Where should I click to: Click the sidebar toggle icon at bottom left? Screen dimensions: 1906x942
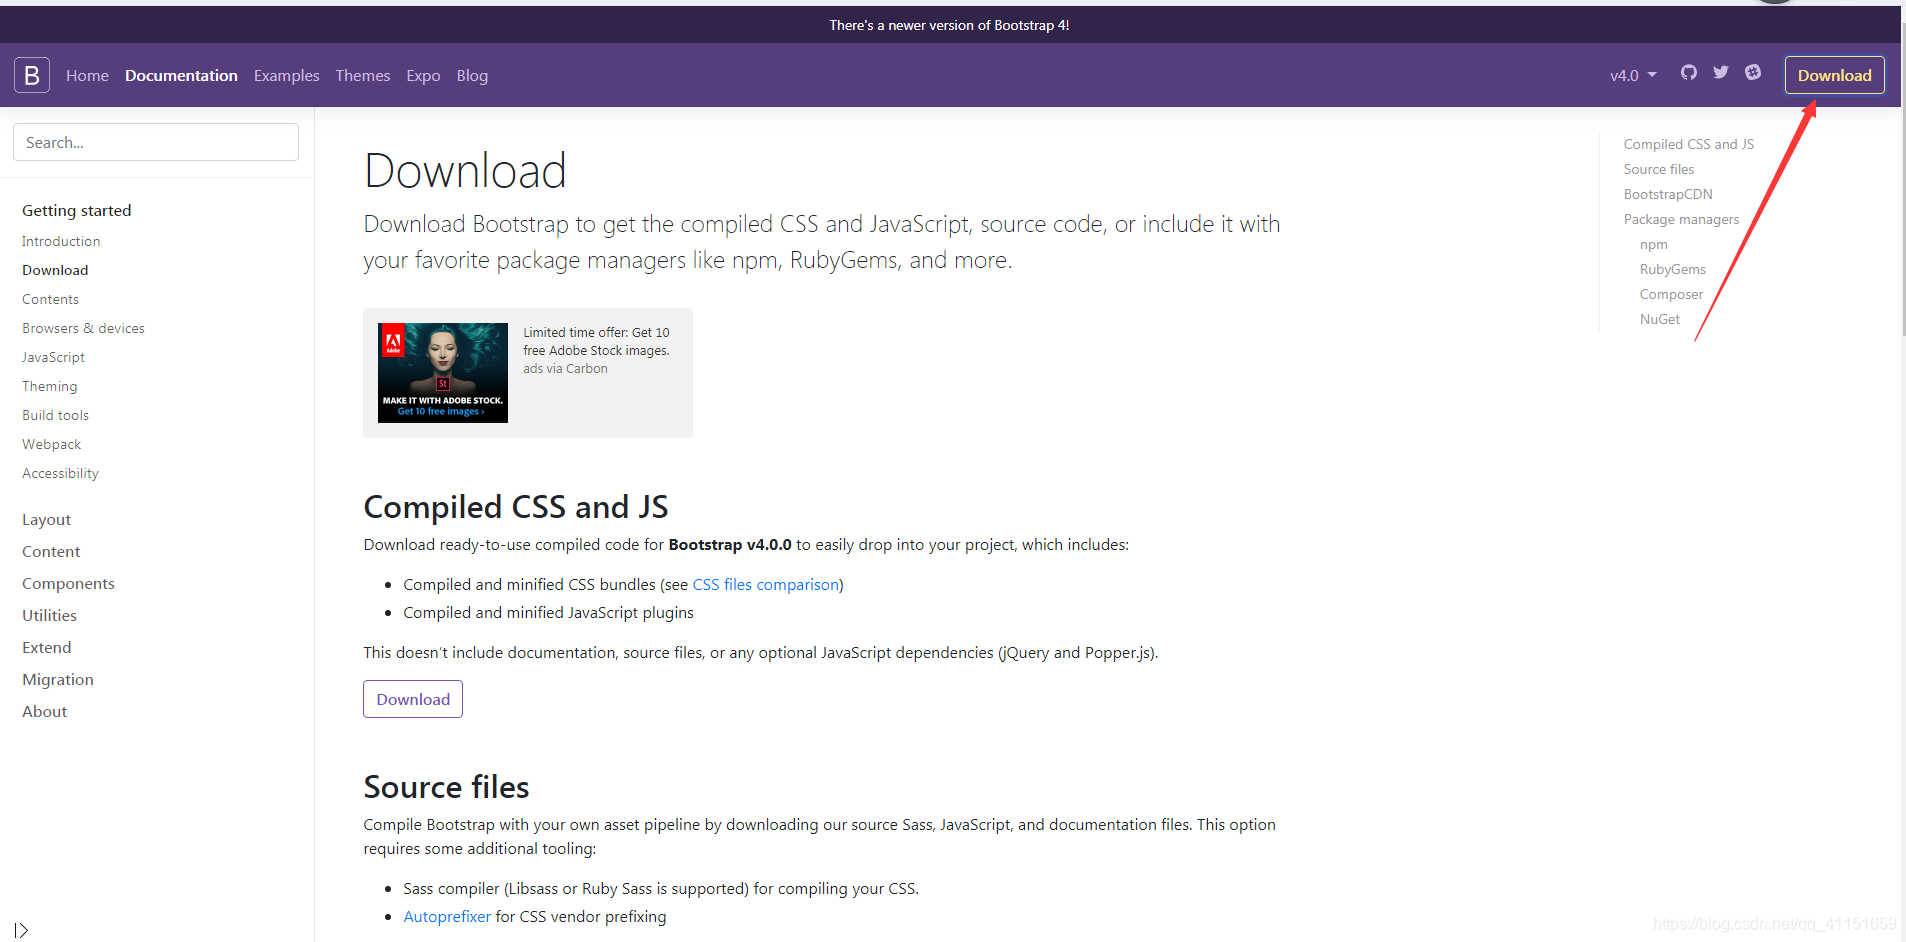[x=21, y=930]
